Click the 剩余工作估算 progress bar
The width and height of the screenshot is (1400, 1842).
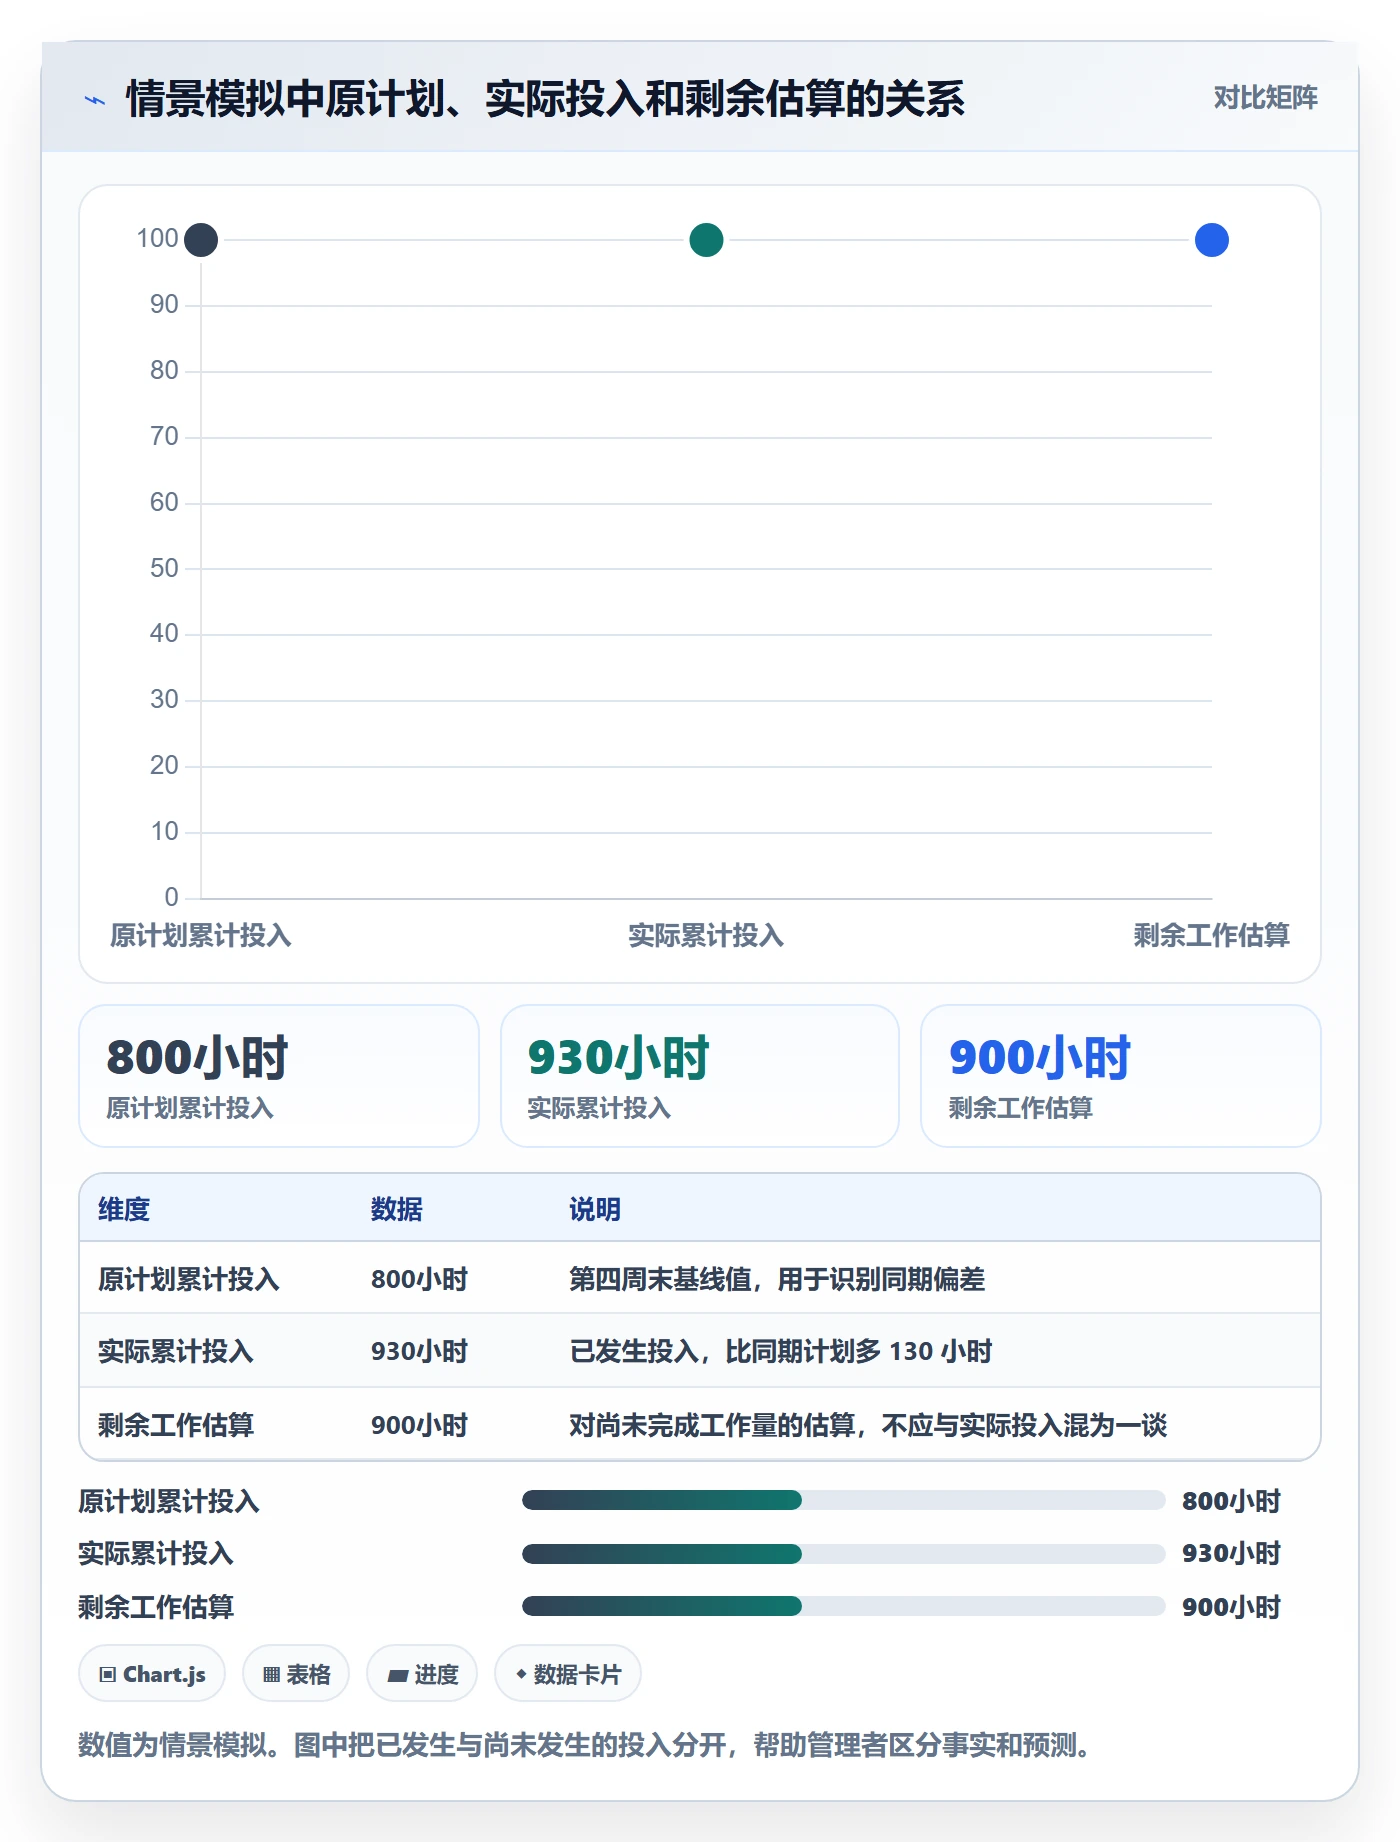pos(843,1606)
